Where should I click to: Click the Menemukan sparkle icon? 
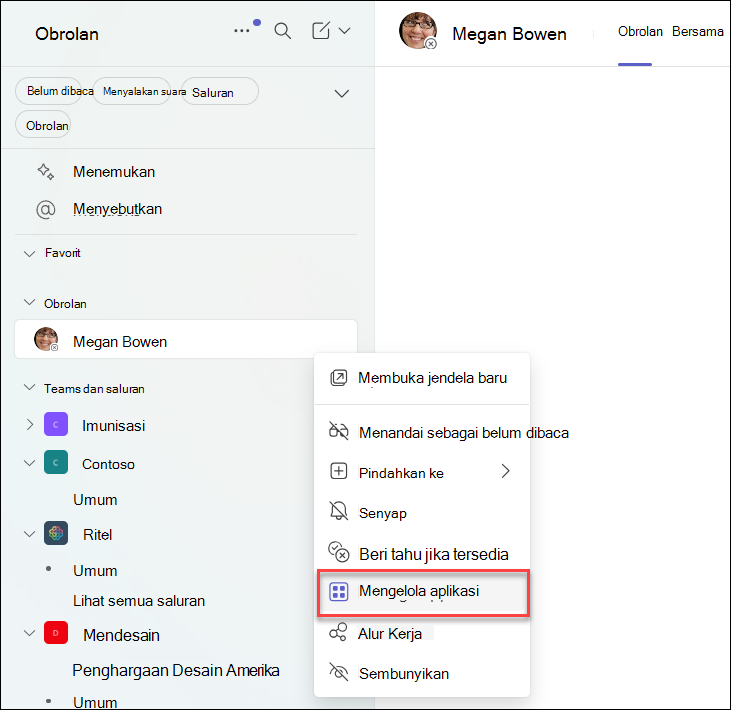46,172
